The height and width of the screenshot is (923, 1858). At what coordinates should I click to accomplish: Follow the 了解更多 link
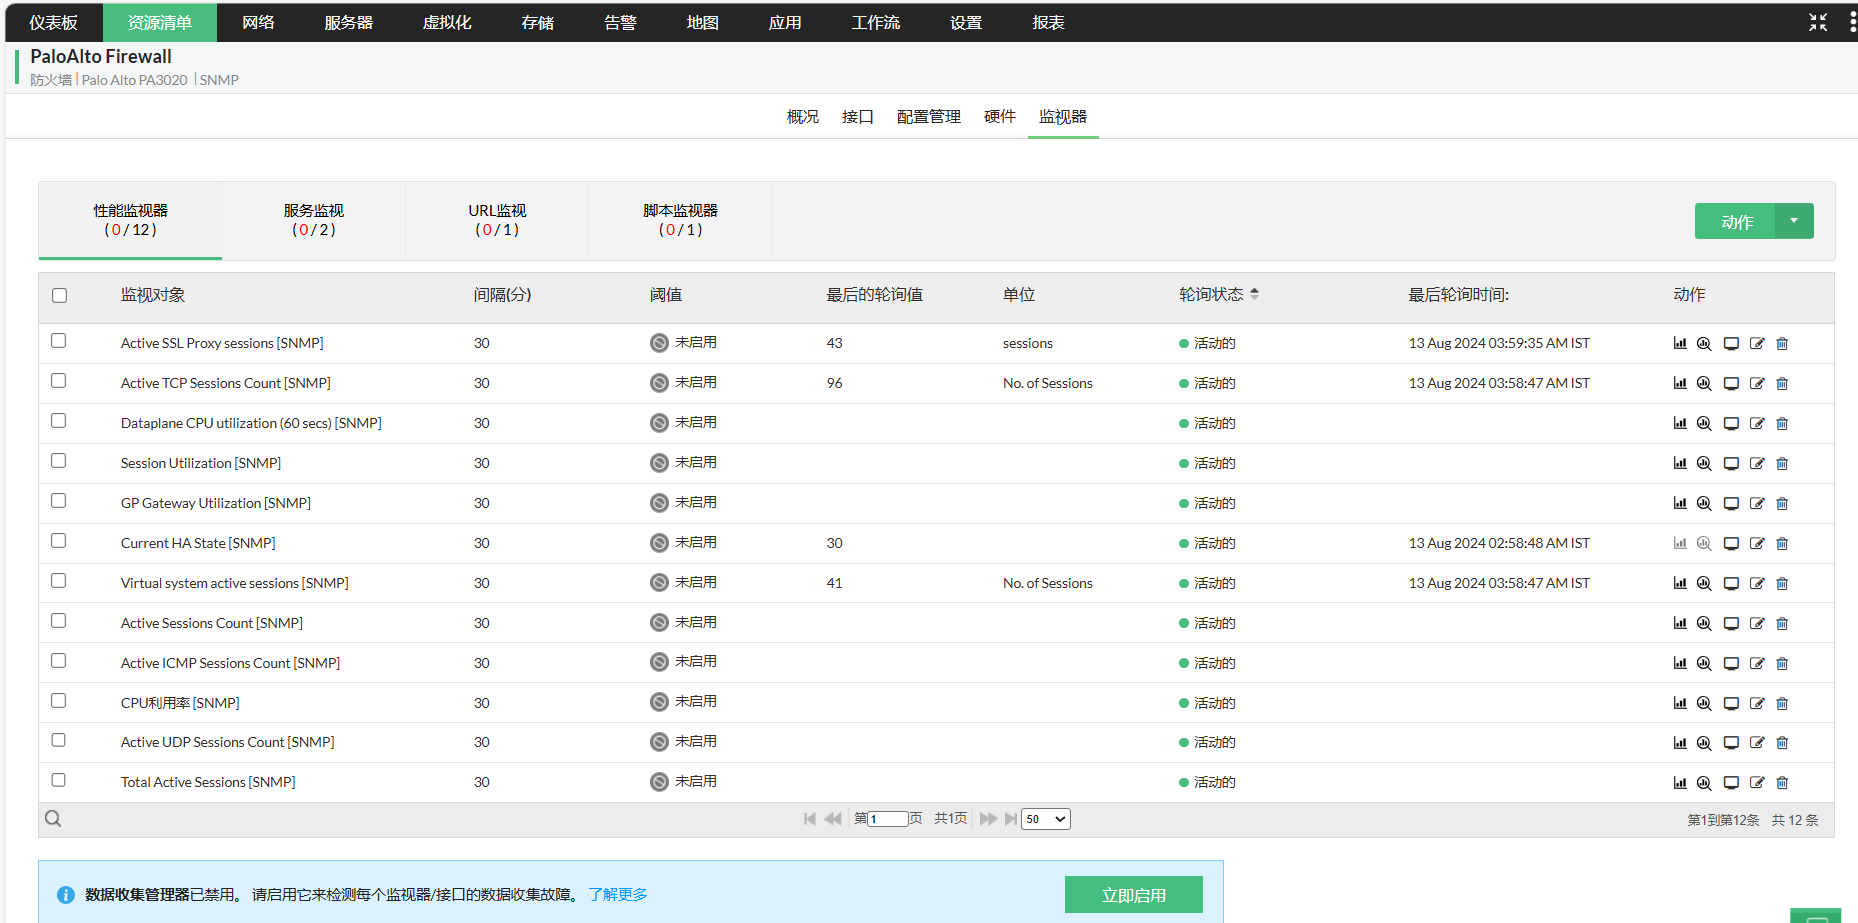click(x=617, y=894)
